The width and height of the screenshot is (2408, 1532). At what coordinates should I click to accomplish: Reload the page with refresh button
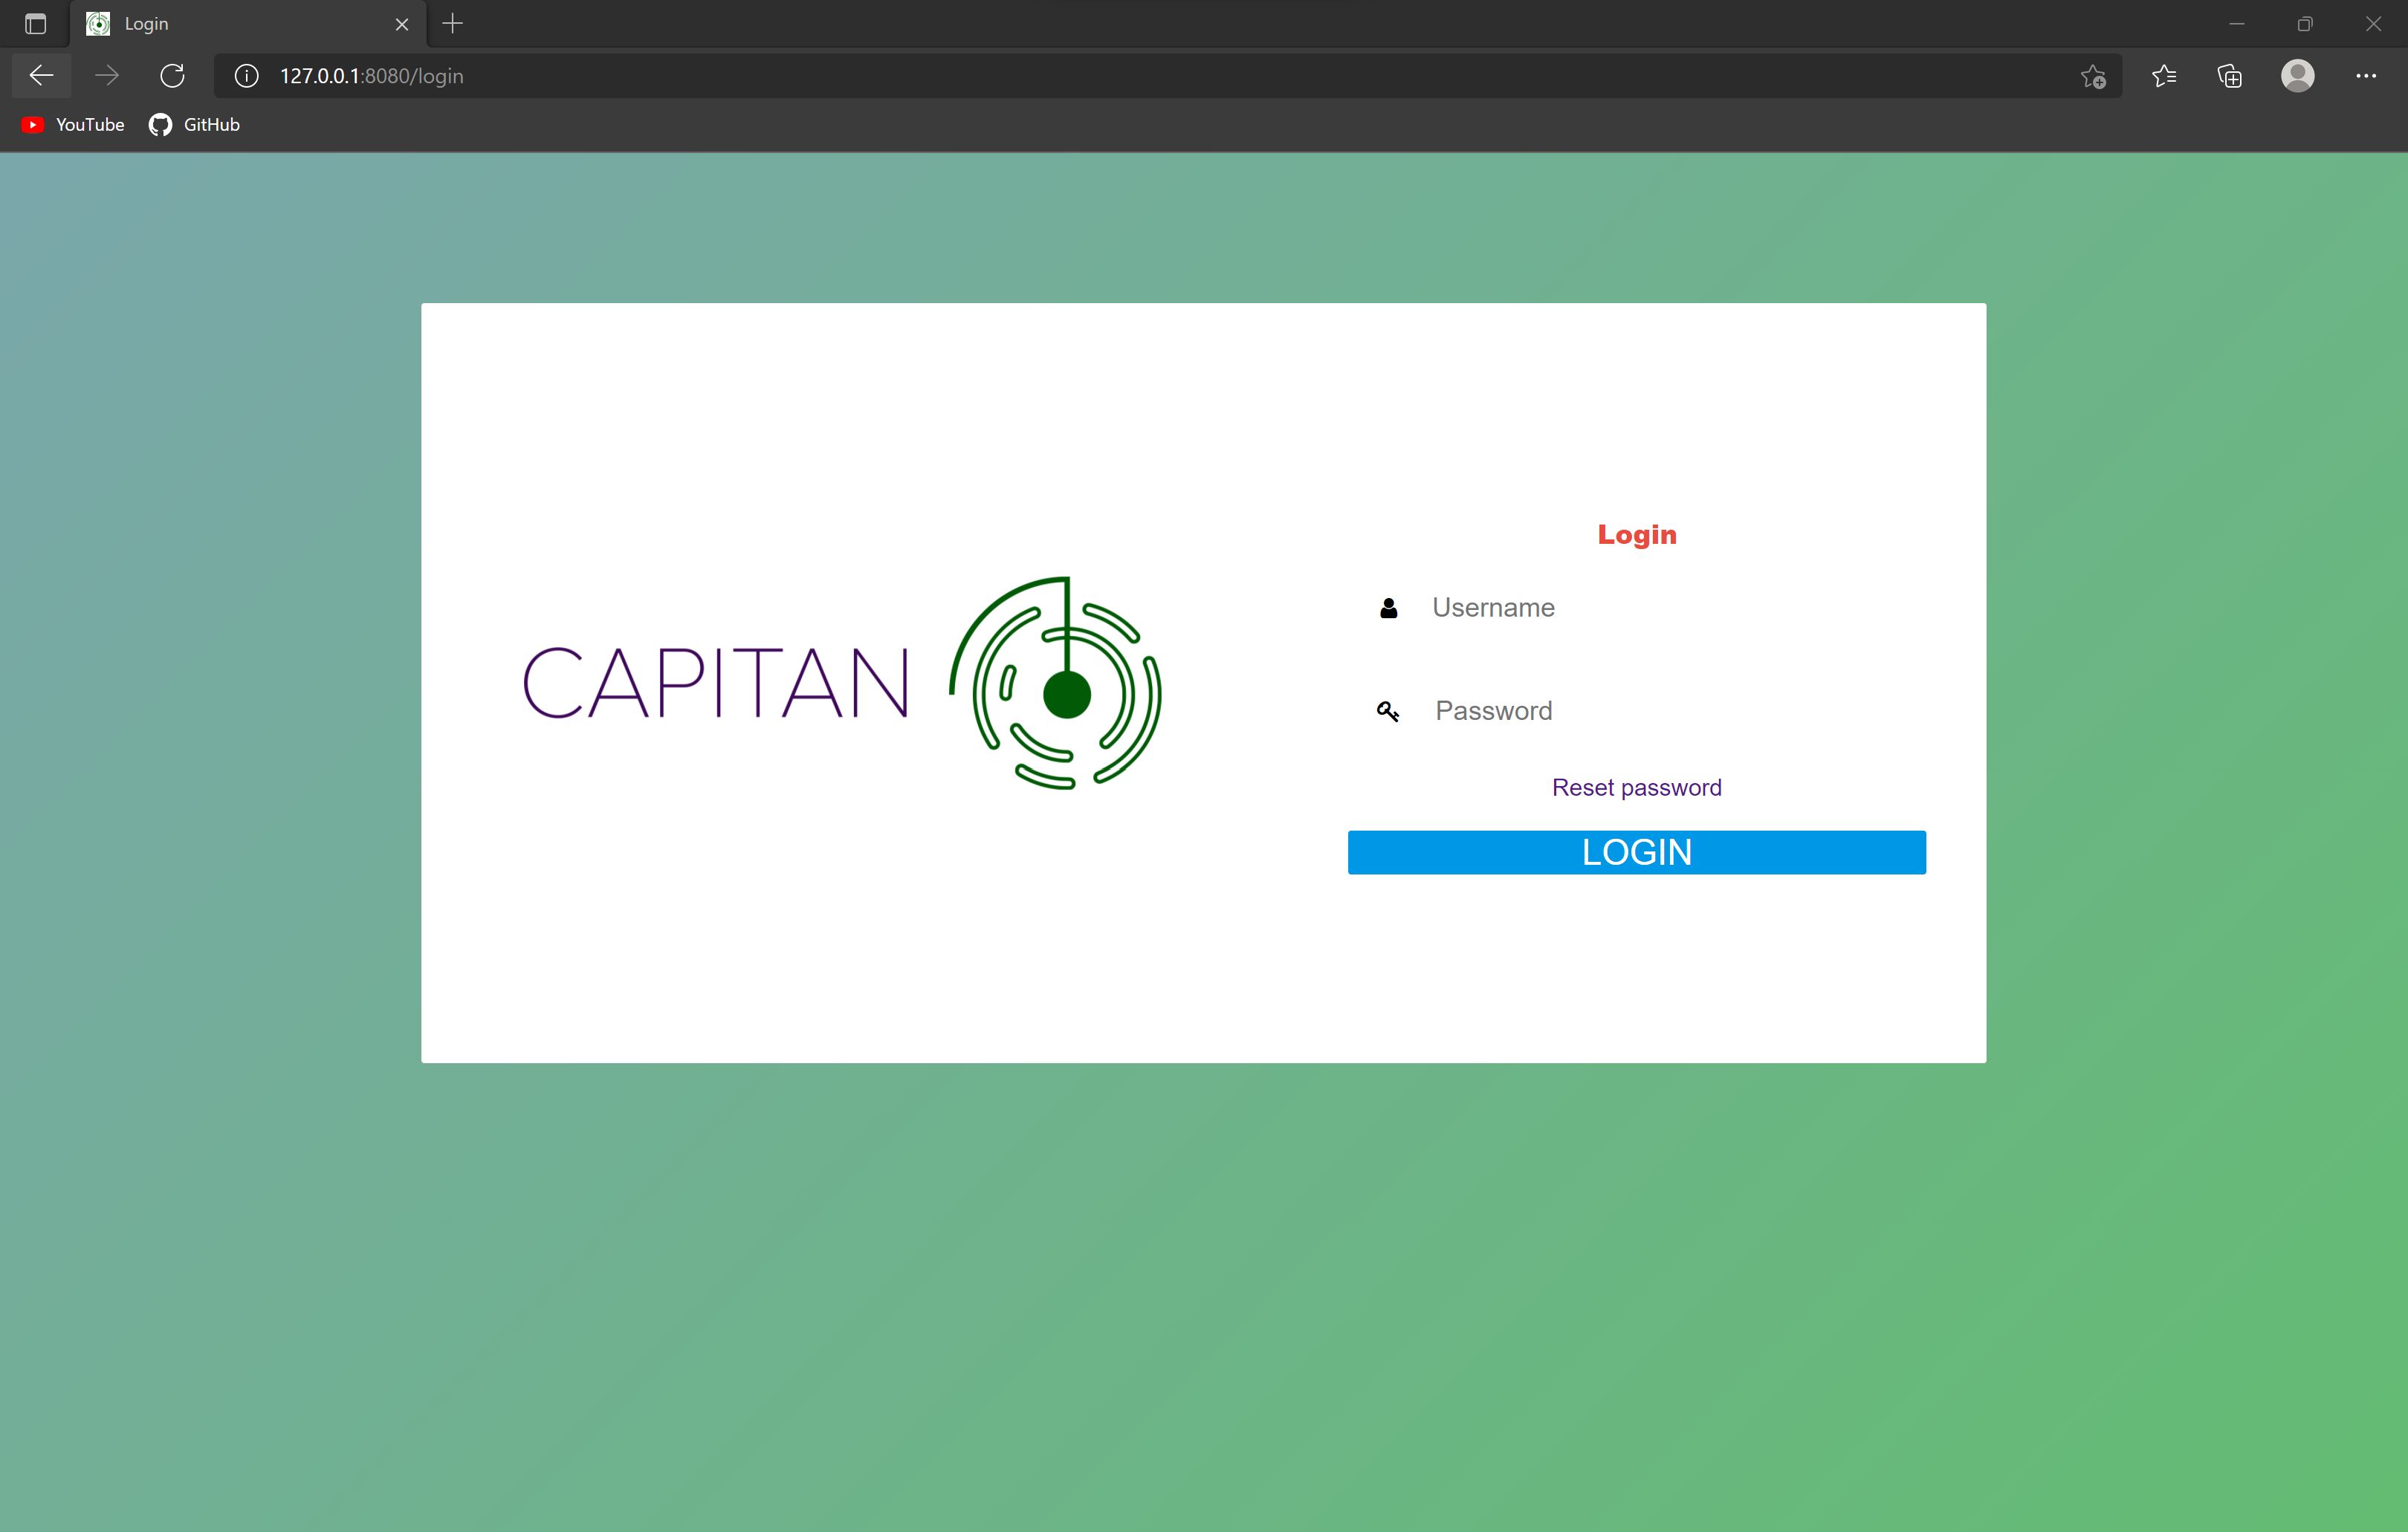(x=172, y=76)
